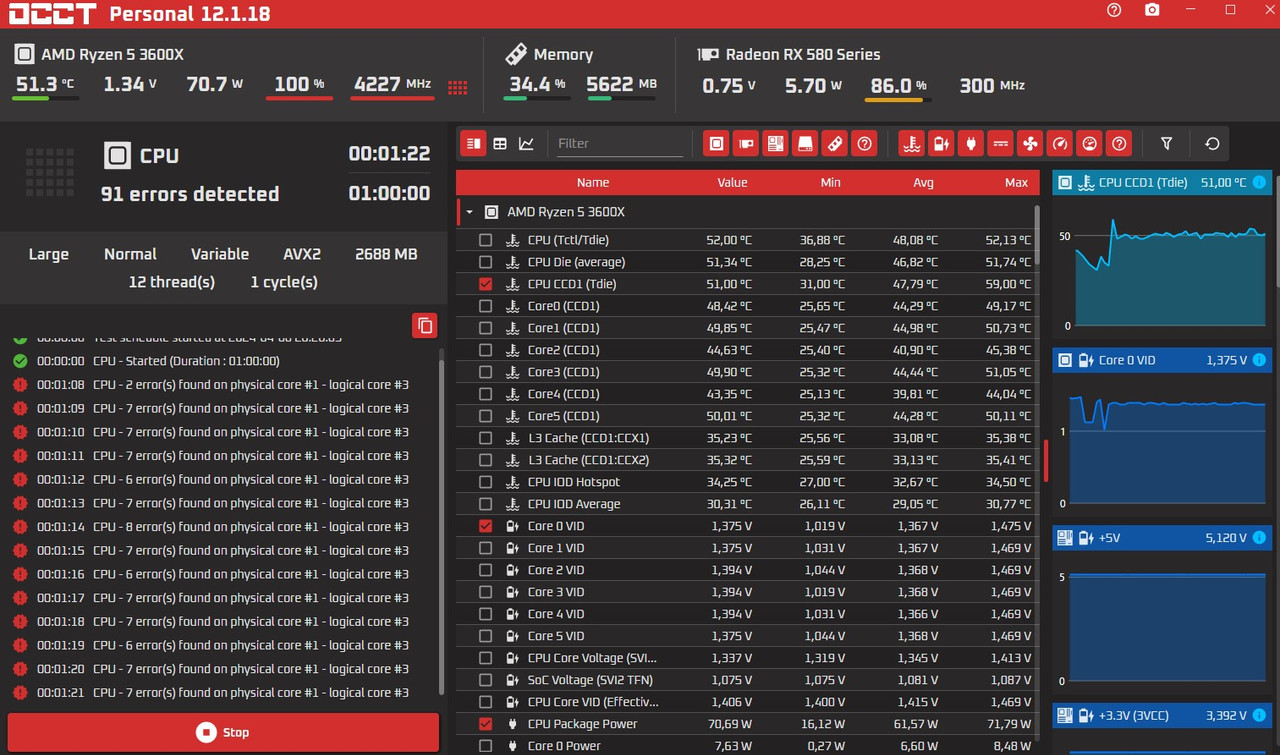
Task: Switch to the graph view icon
Action: point(526,144)
